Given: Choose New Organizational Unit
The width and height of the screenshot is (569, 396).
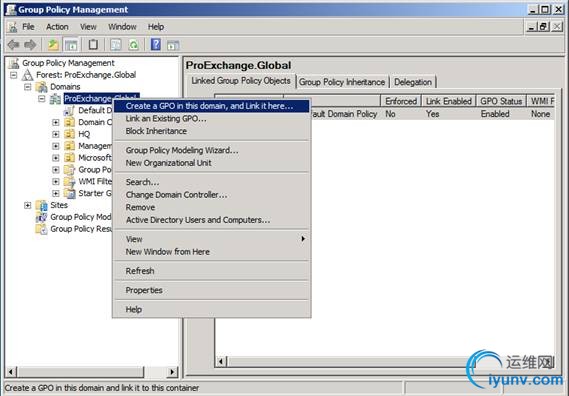Looking at the screenshot, I should [x=212, y=163].
